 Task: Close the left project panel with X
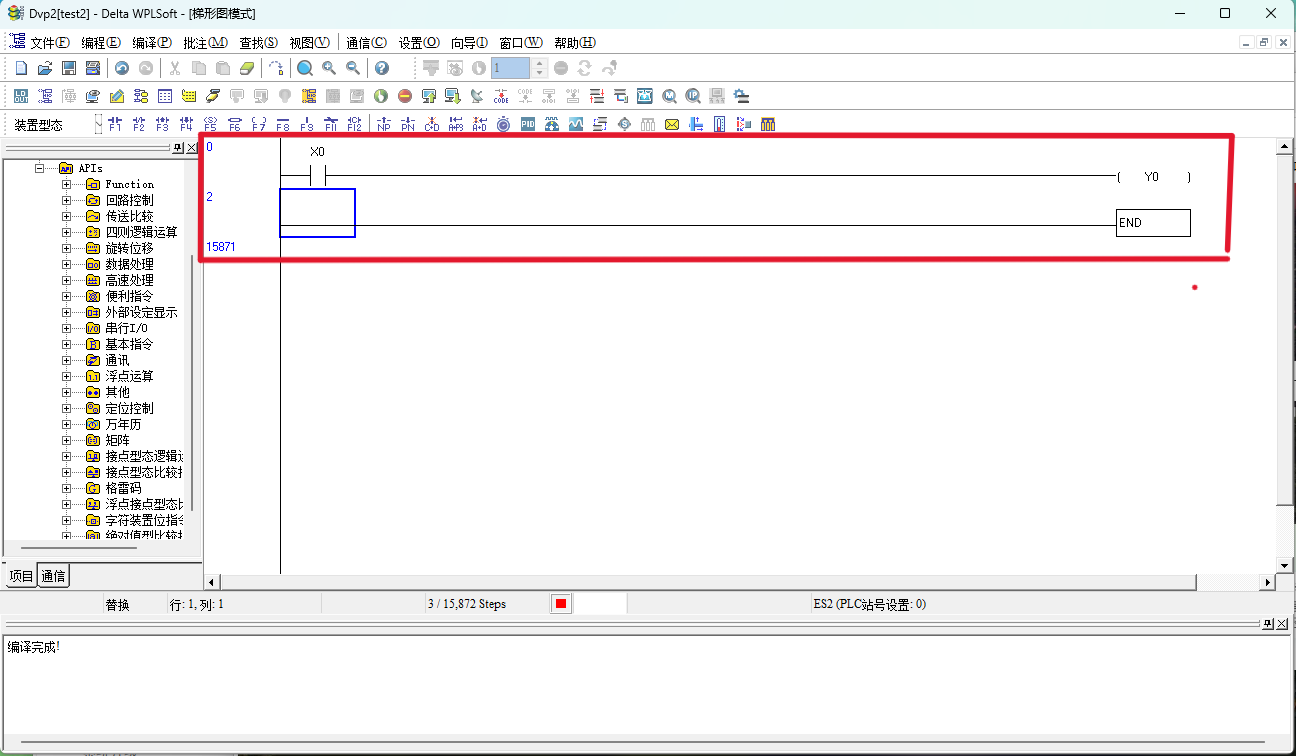[x=192, y=148]
